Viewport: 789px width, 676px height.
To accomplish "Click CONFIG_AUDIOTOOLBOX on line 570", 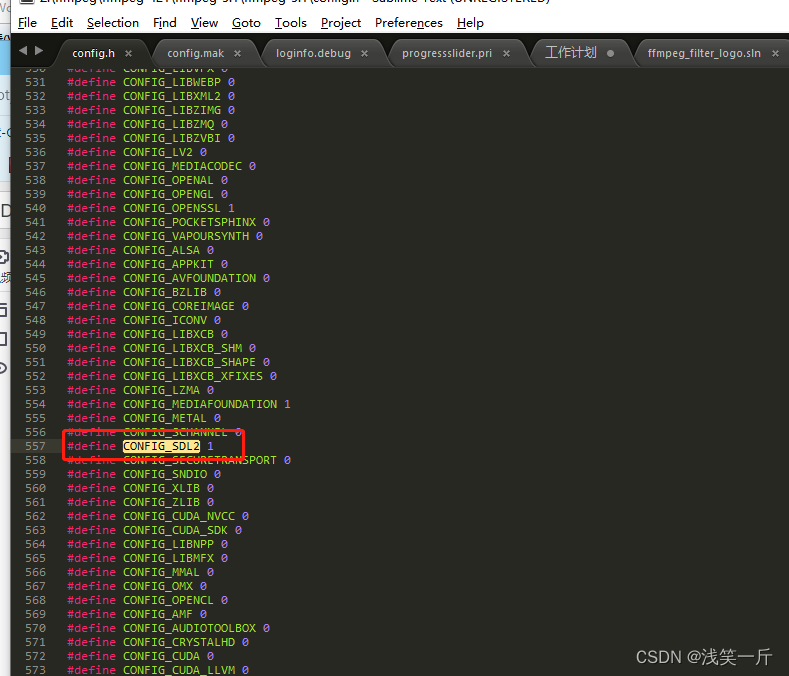I will coord(189,628).
